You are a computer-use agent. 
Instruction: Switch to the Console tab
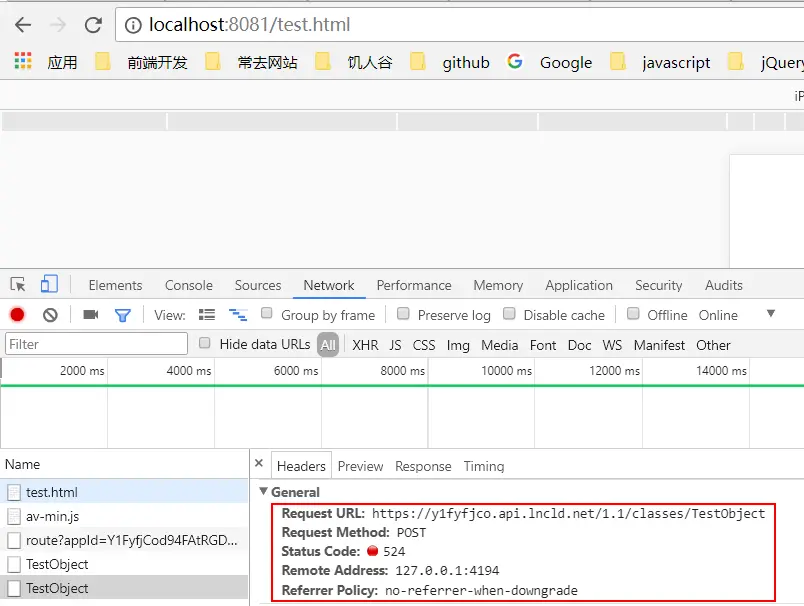pyautogui.click(x=189, y=285)
